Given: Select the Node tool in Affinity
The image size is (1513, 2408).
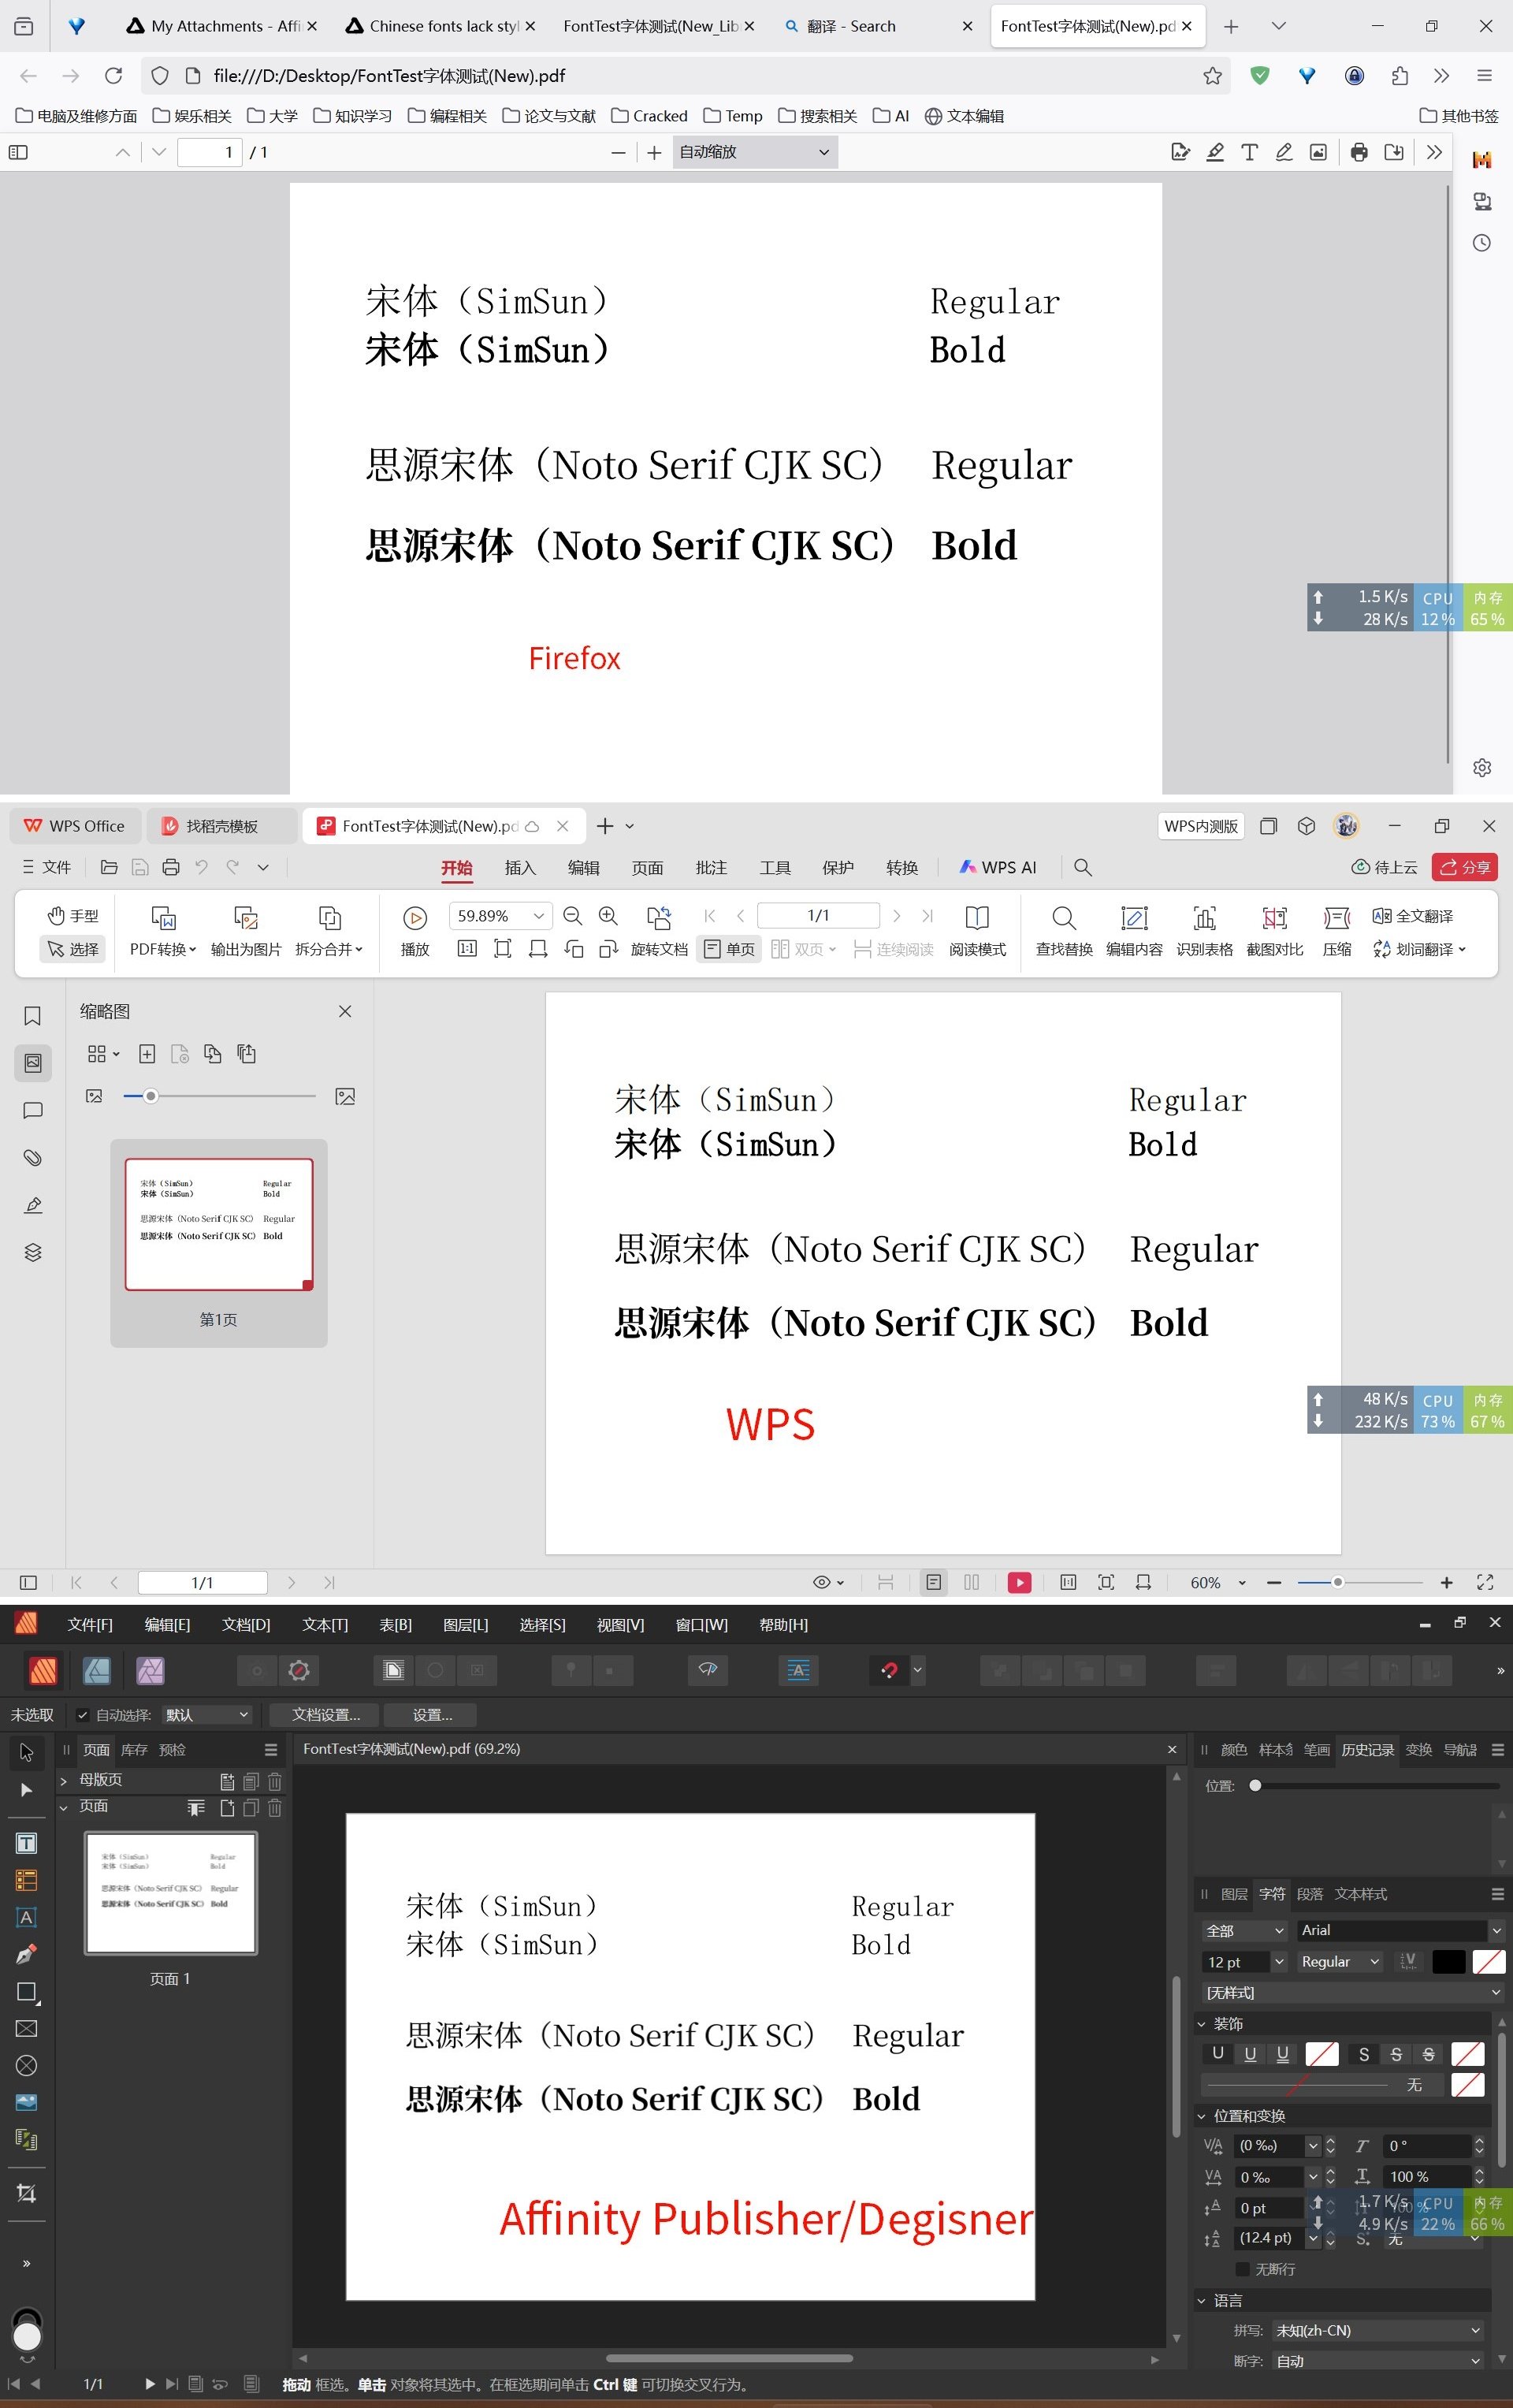Looking at the screenshot, I should 27,1790.
